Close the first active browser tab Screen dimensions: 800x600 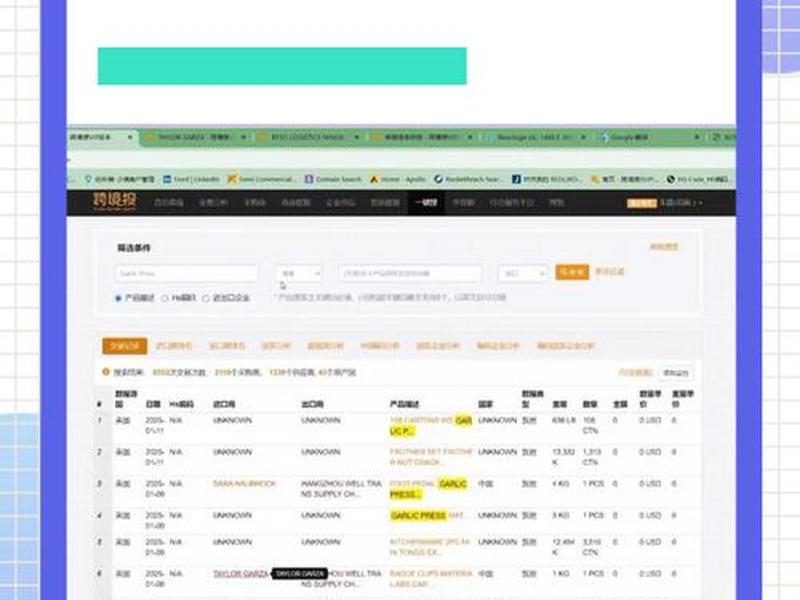click(130, 137)
